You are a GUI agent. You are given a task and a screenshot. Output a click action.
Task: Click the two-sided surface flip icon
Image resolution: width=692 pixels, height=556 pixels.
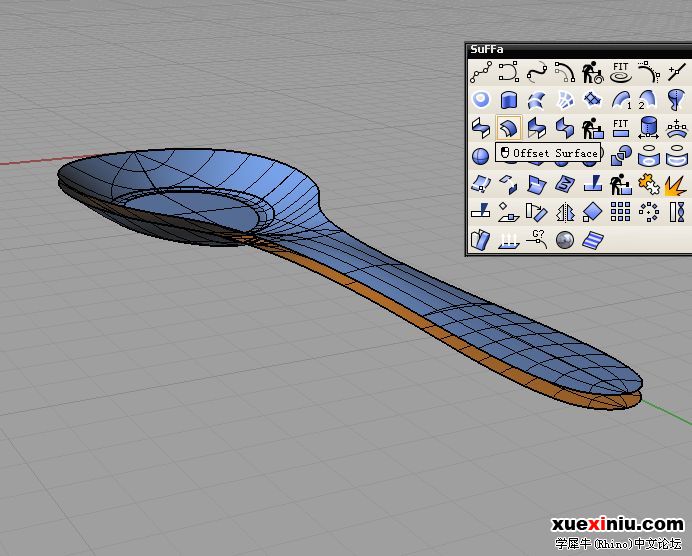(481, 240)
